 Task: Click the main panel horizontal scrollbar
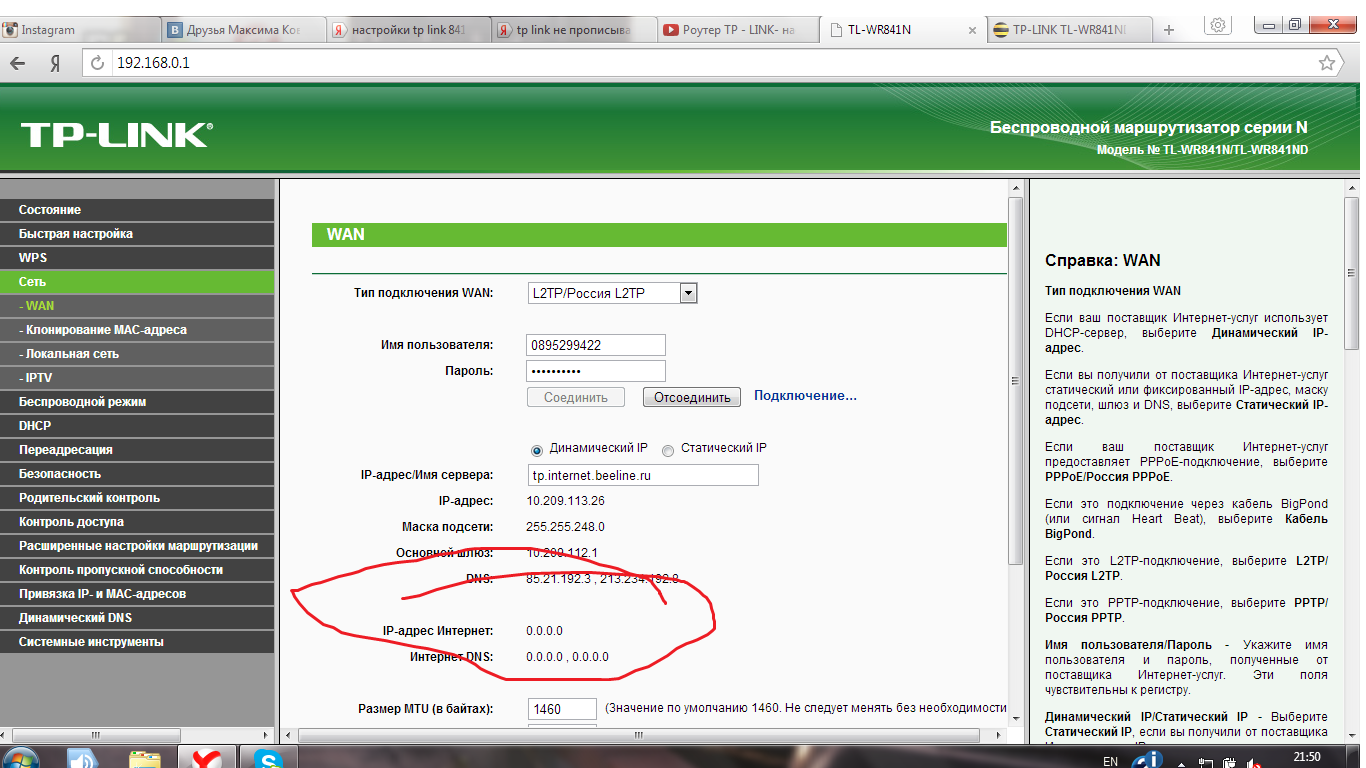point(640,735)
